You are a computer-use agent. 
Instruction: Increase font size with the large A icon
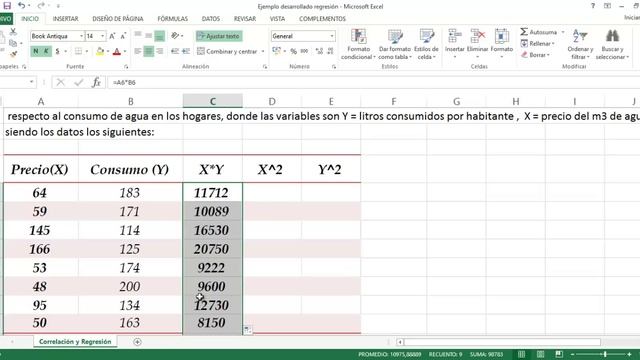(x=112, y=36)
